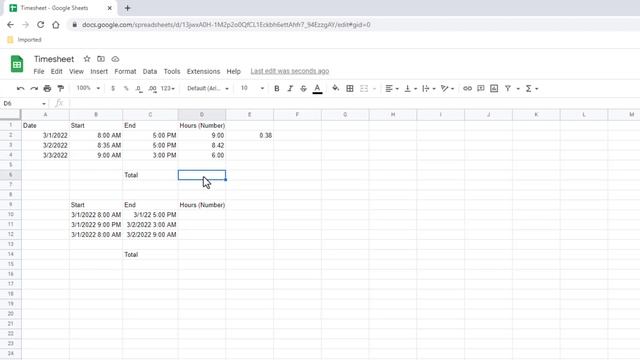Open the Tools menu
This screenshot has width=640, height=360.
pyautogui.click(x=172, y=71)
